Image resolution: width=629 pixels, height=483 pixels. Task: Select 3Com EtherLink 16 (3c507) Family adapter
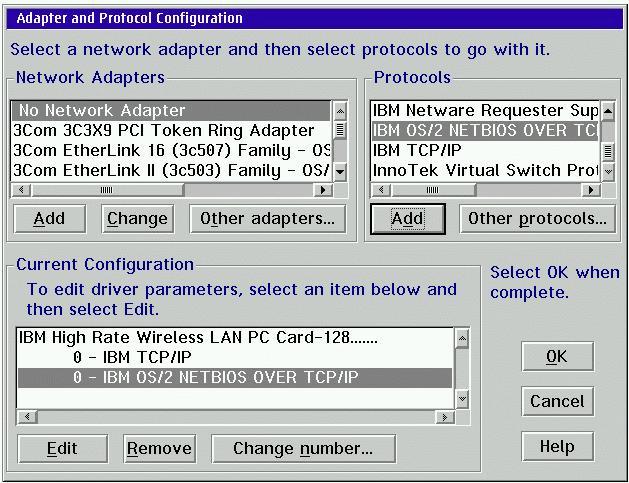171,150
